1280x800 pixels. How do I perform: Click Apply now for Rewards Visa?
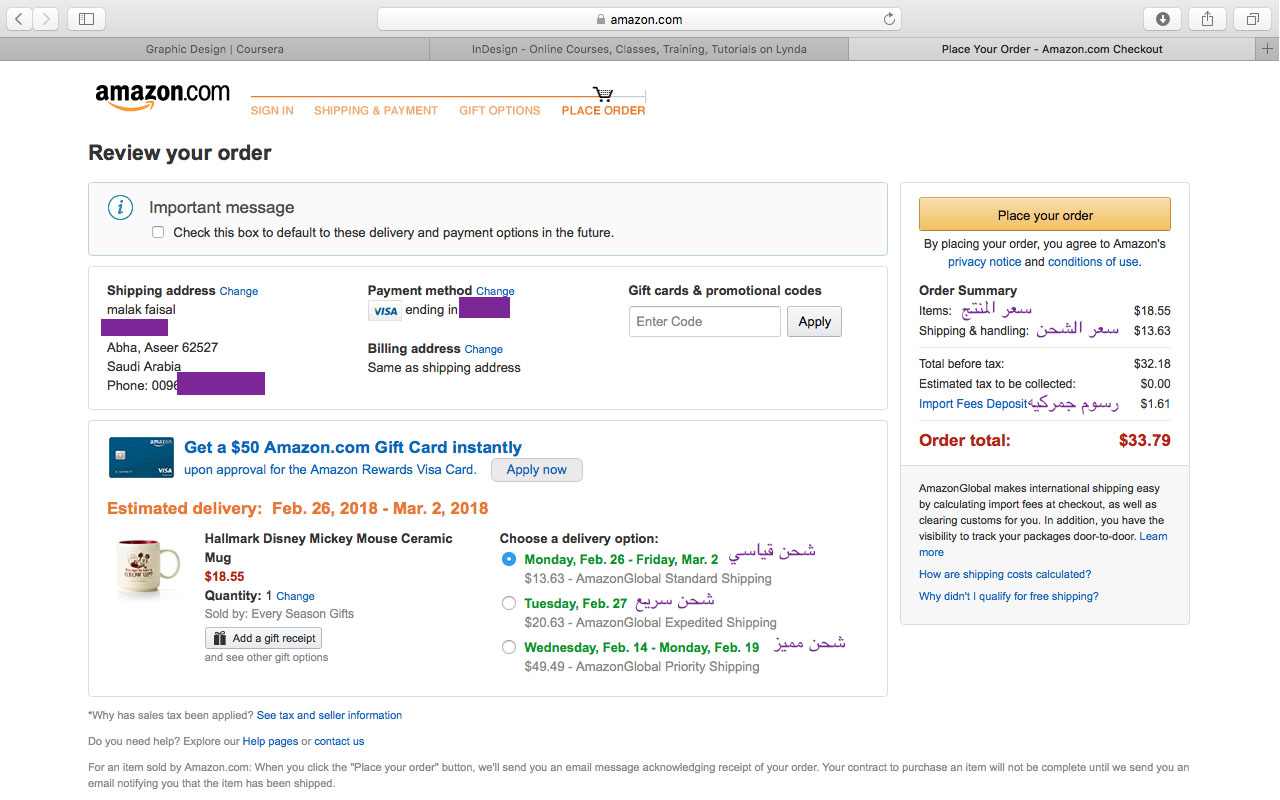click(x=536, y=469)
